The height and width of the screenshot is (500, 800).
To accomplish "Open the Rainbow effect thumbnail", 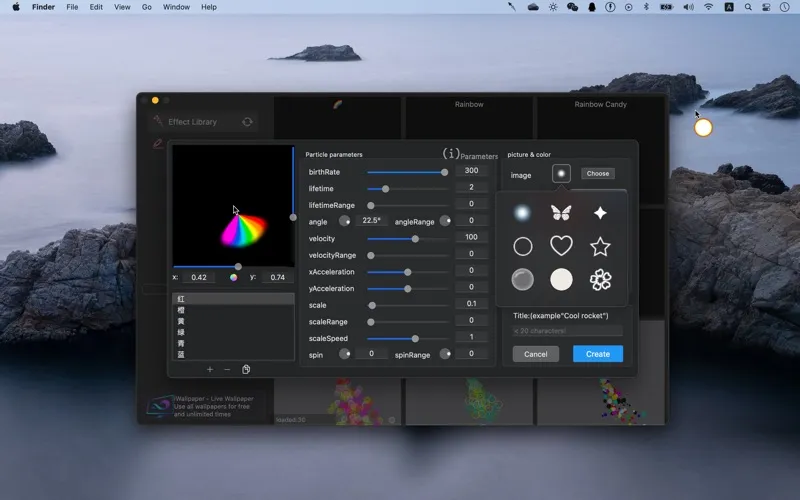I will pyautogui.click(x=469, y=117).
